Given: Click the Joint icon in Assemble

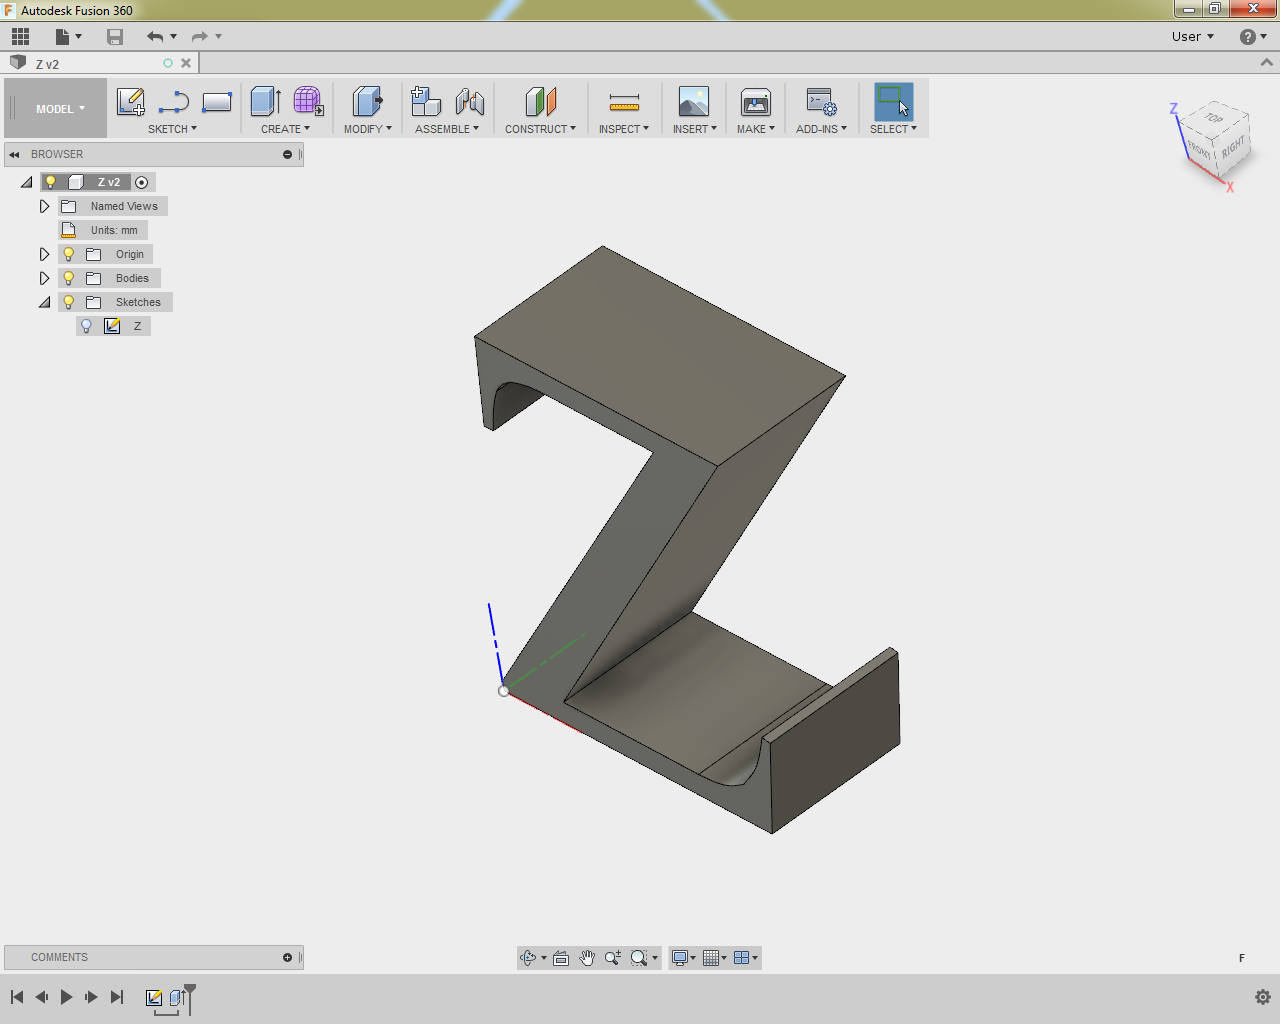Looking at the screenshot, I should [469, 102].
